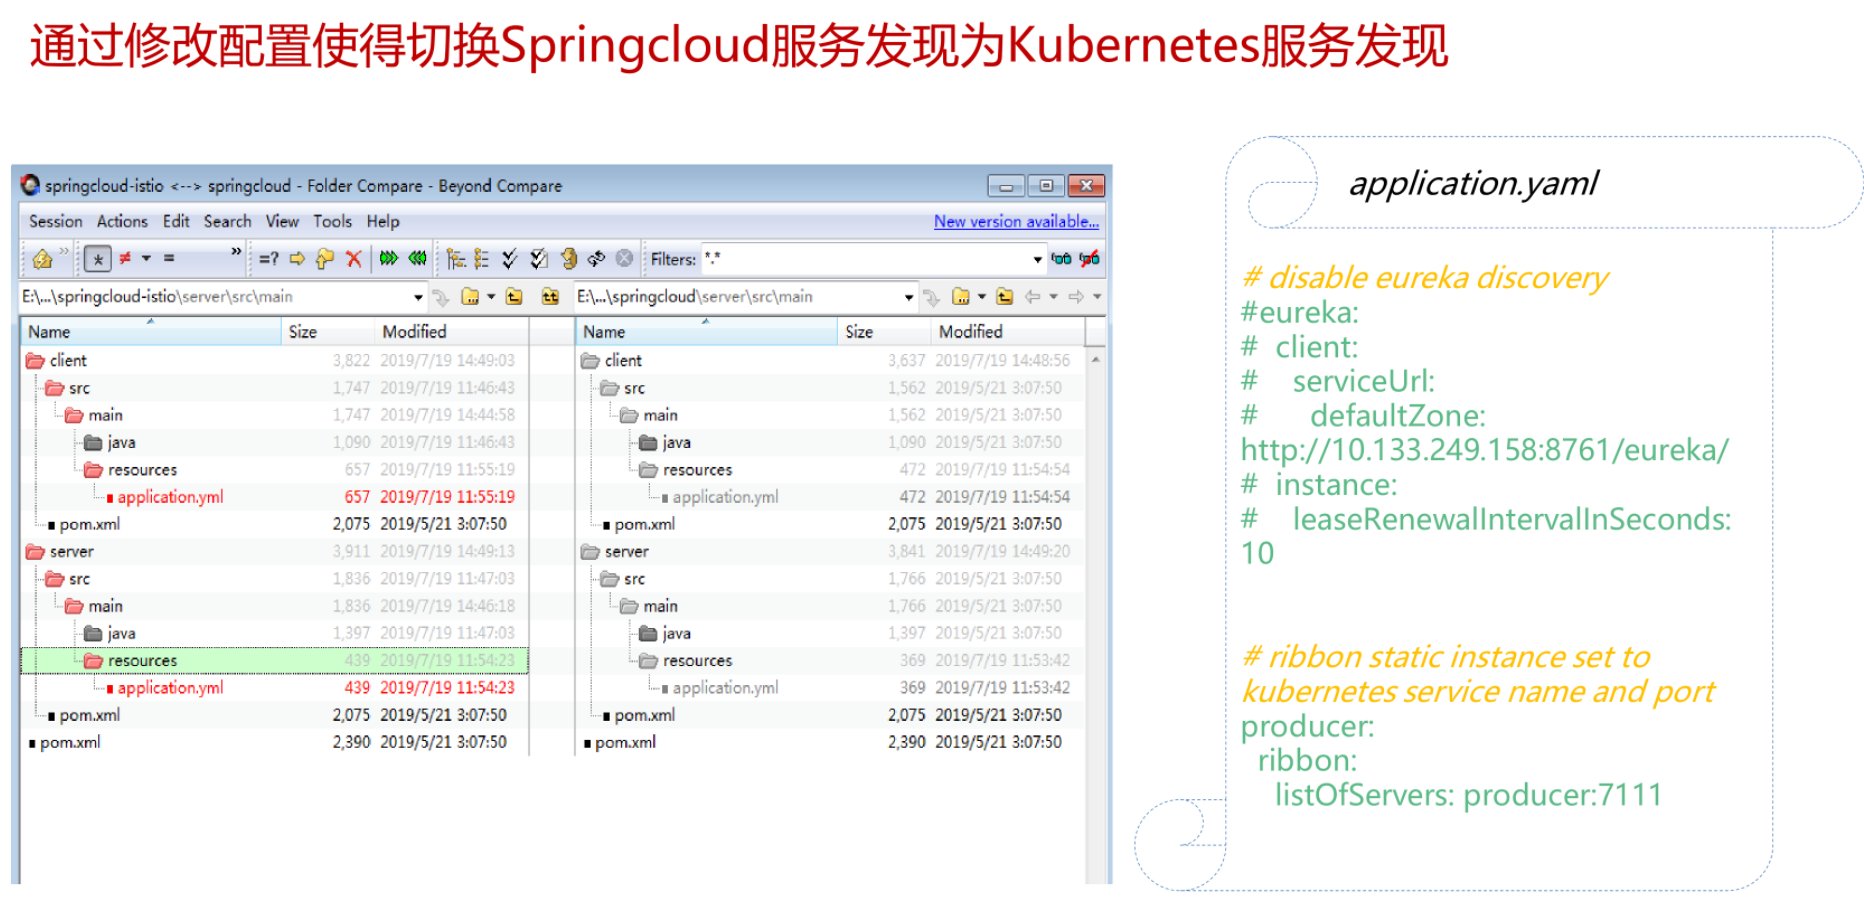Image resolution: width=1864 pixels, height=917 pixels.
Task: Sort springcloud-istio pane by Name column
Action: click(x=151, y=332)
